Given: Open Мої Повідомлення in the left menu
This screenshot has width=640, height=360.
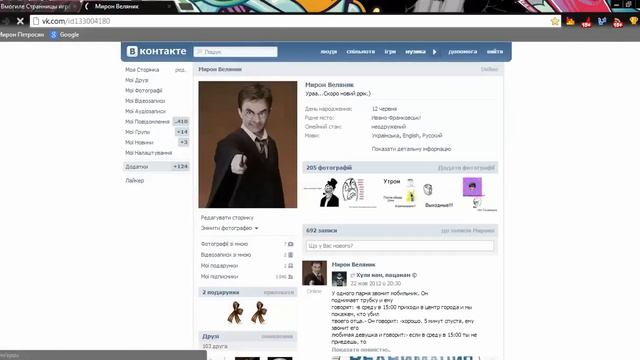Looking at the screenshot, I should click(147, 122).
